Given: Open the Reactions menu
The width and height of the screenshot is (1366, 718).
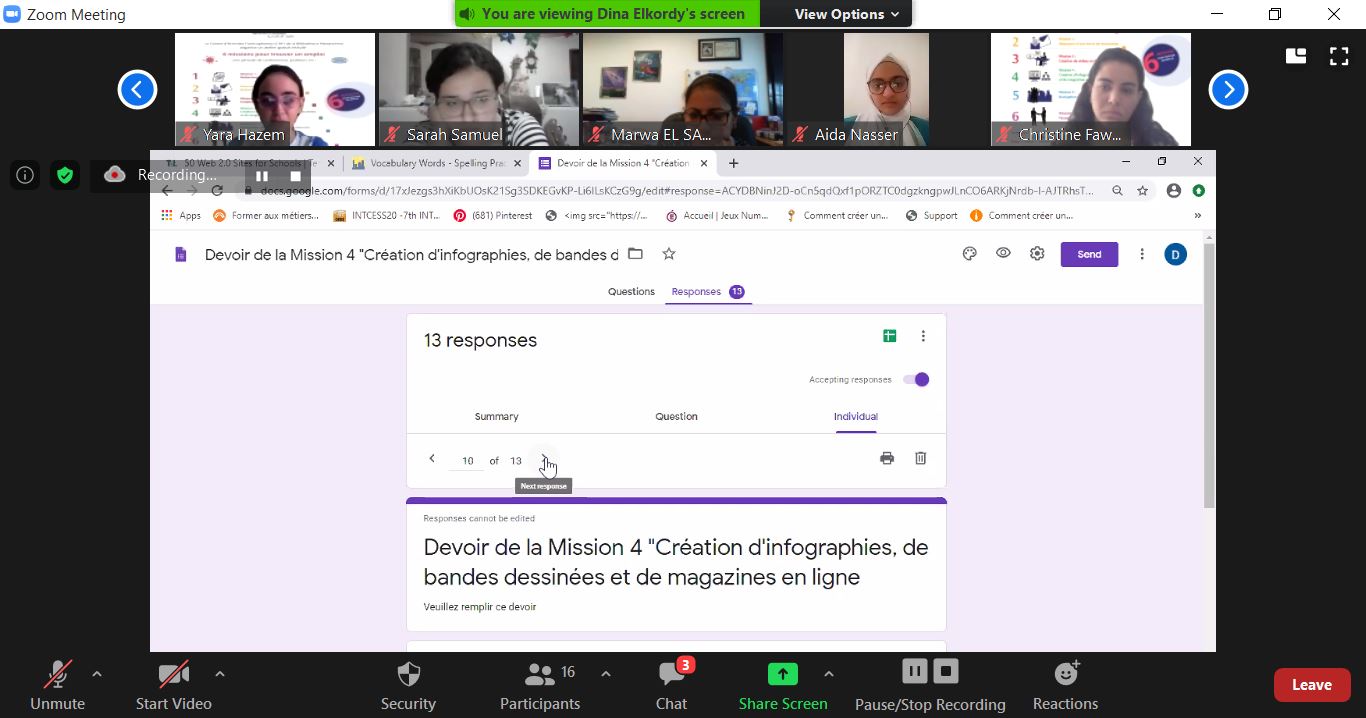Looking at the screenshot, I should point(1065,674).
